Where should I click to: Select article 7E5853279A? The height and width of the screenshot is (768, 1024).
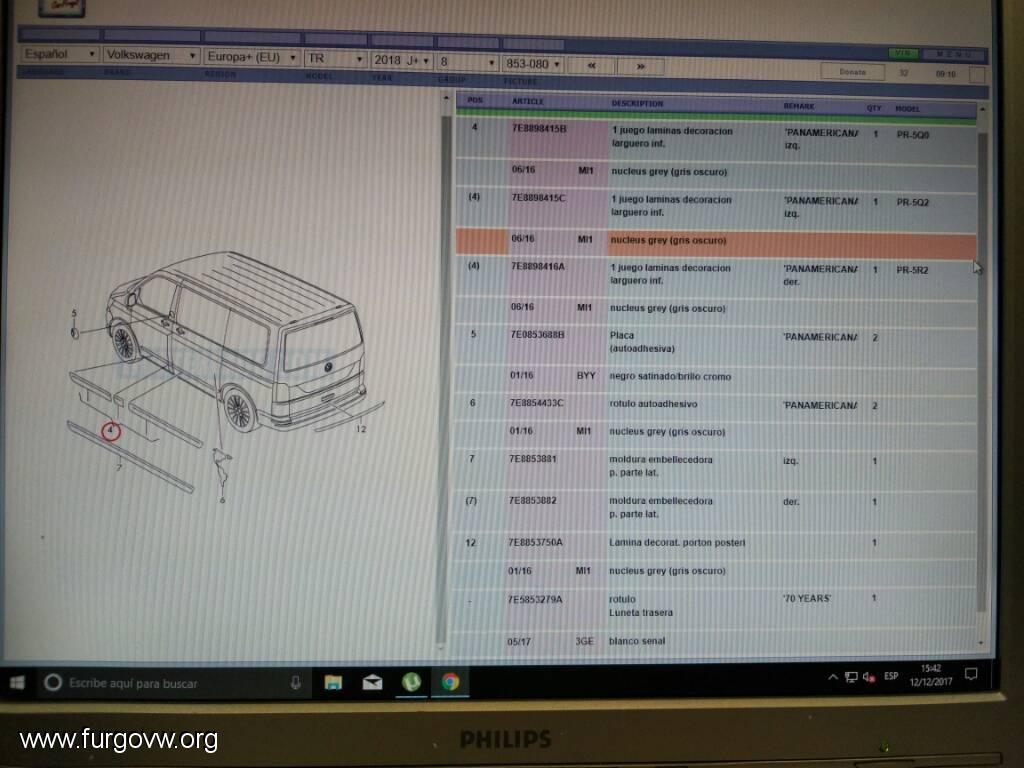[535, 600]
